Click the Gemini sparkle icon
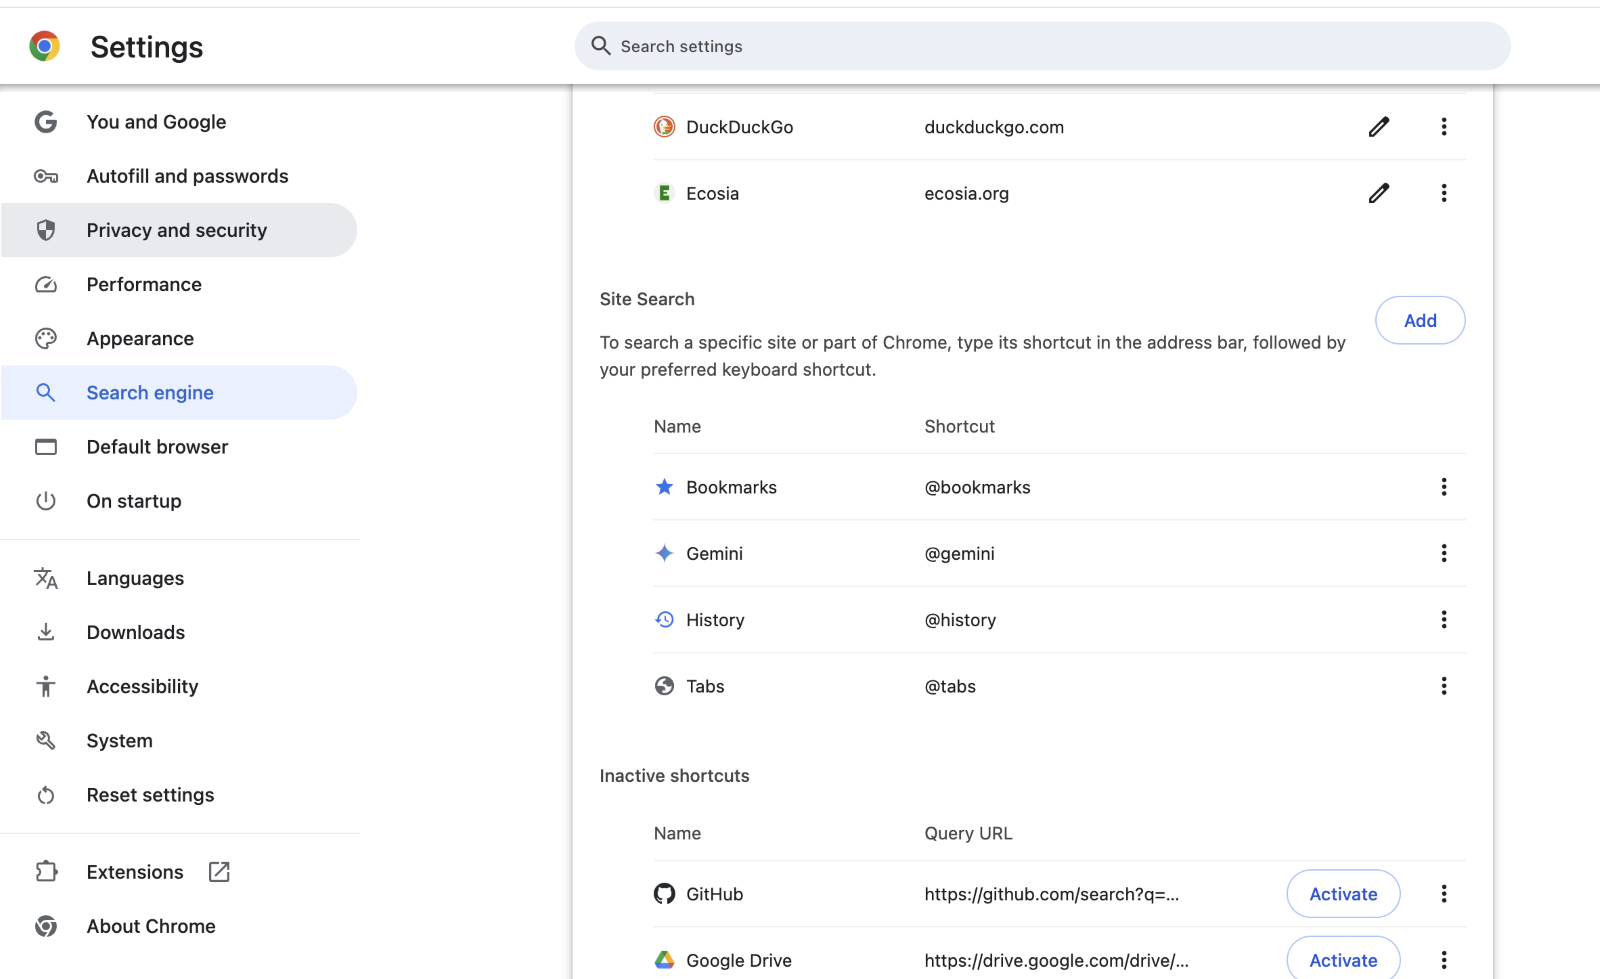The height and width of the screenshot is (979, 1600). coord(664,553)
